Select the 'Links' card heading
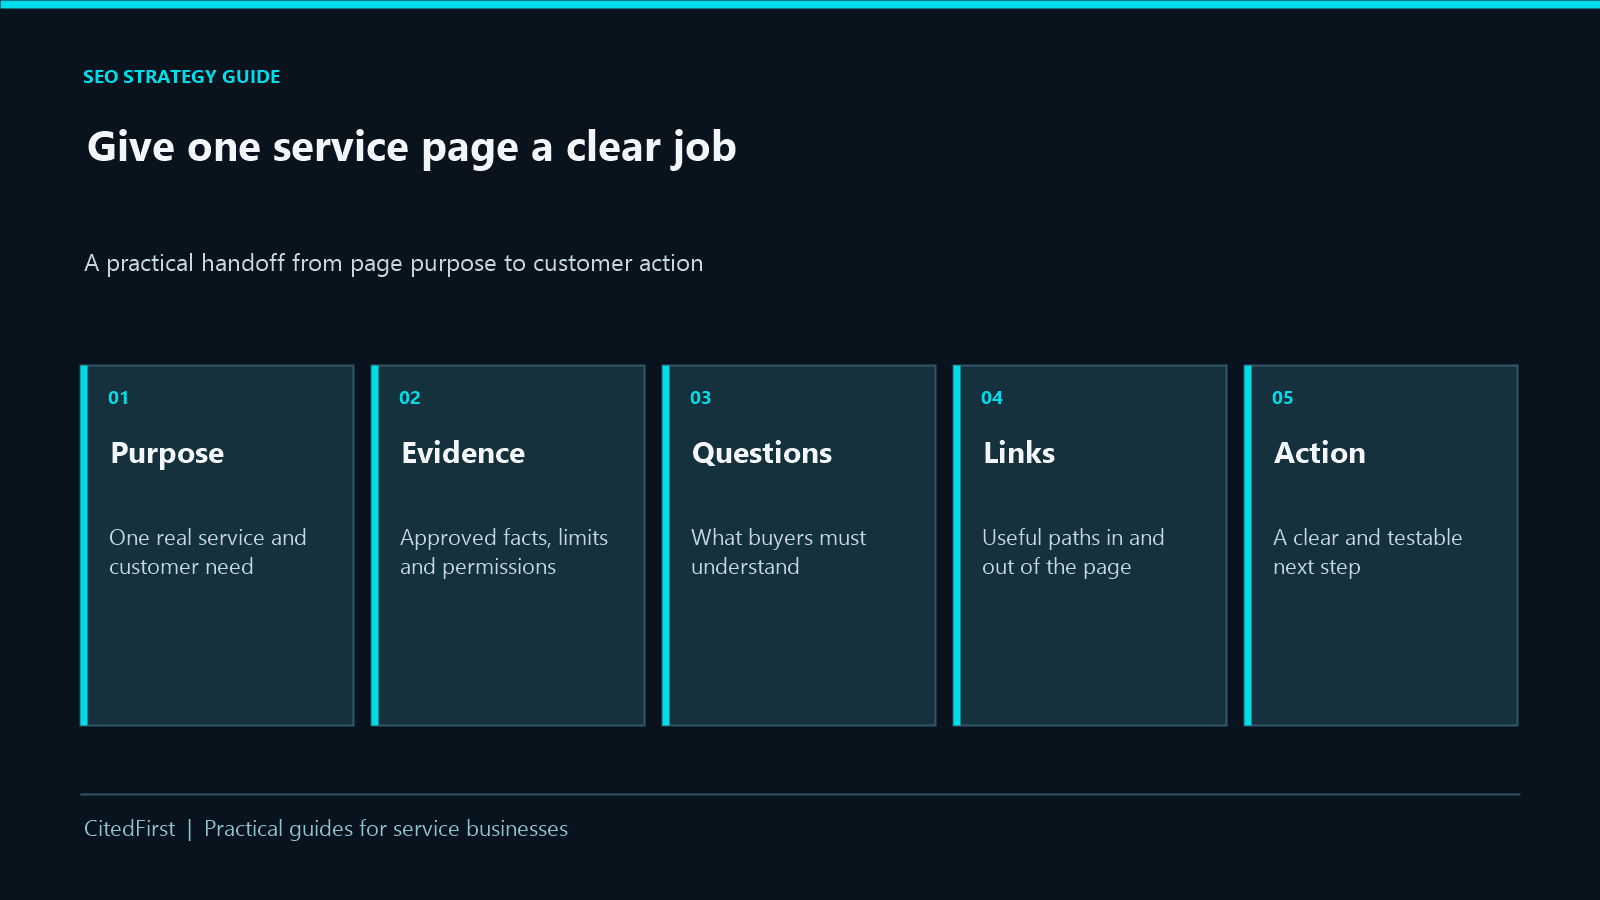 1019,453
